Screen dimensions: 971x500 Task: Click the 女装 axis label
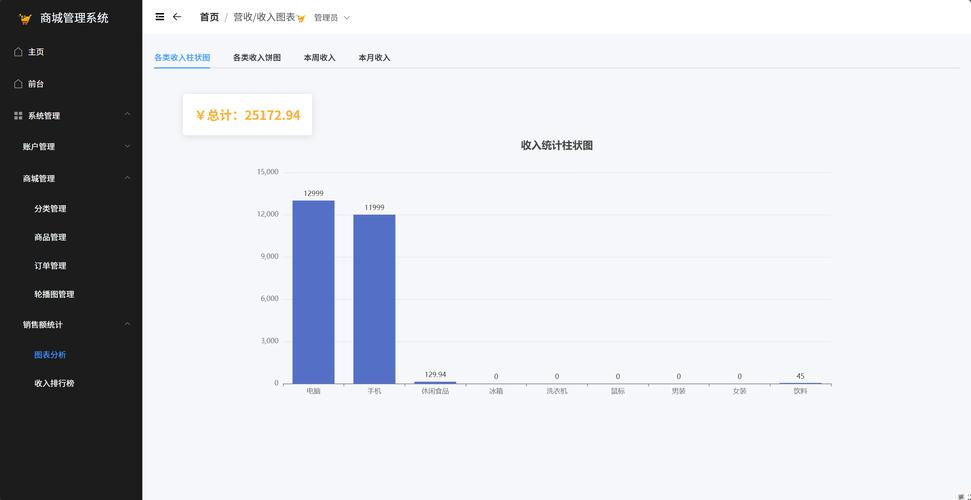tap(739, 392)
